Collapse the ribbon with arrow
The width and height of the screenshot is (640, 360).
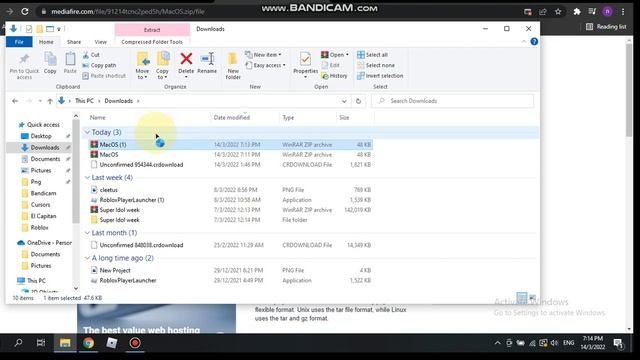(524, 42)
